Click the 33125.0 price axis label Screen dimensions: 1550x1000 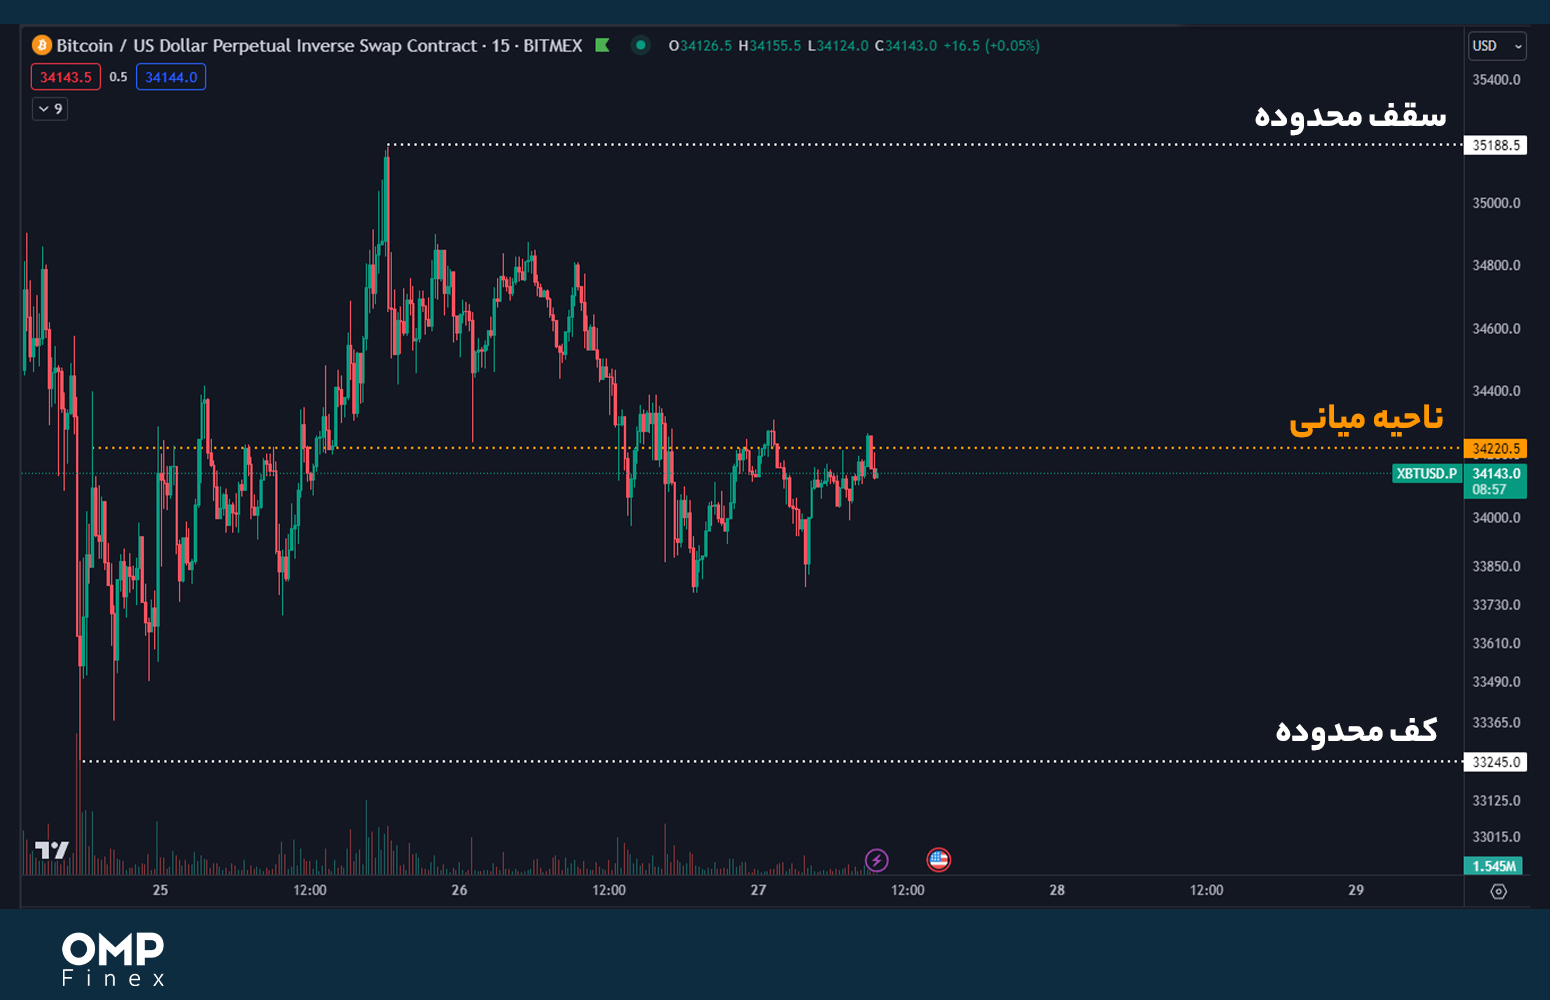click(x=1496, y=801)
